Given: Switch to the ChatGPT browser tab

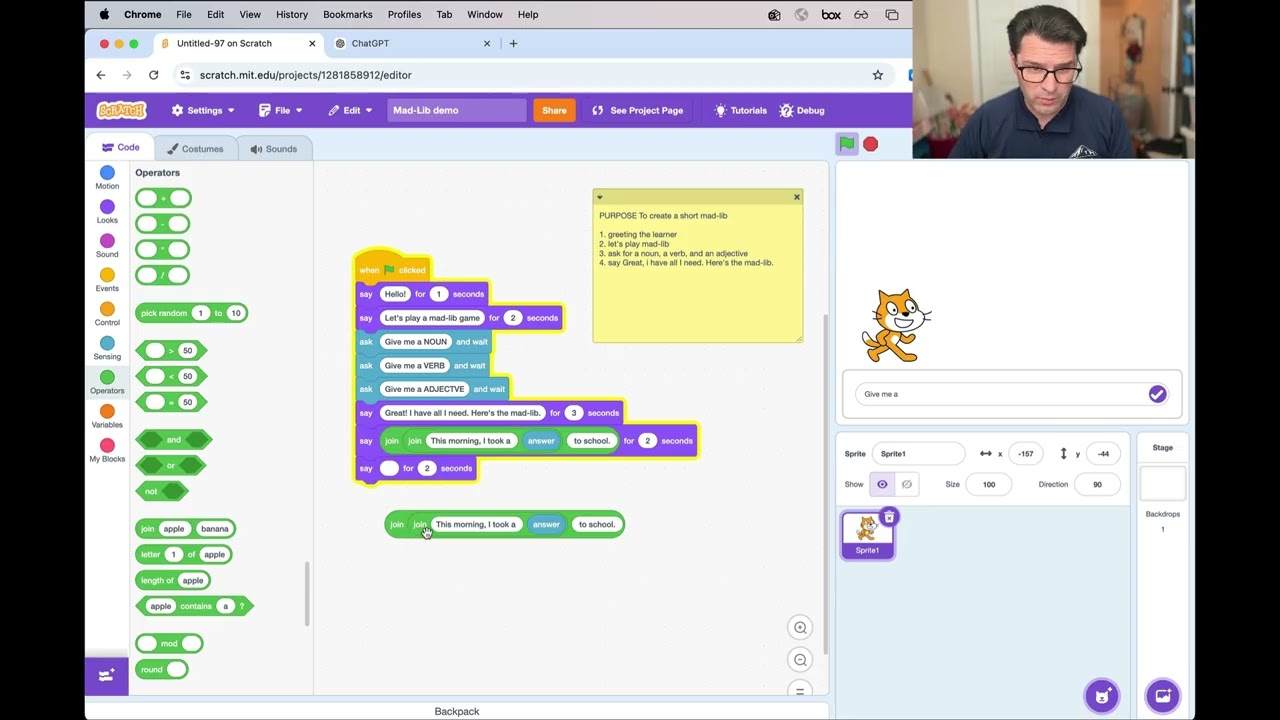Looking at the screenshot, I should point(410,43).
